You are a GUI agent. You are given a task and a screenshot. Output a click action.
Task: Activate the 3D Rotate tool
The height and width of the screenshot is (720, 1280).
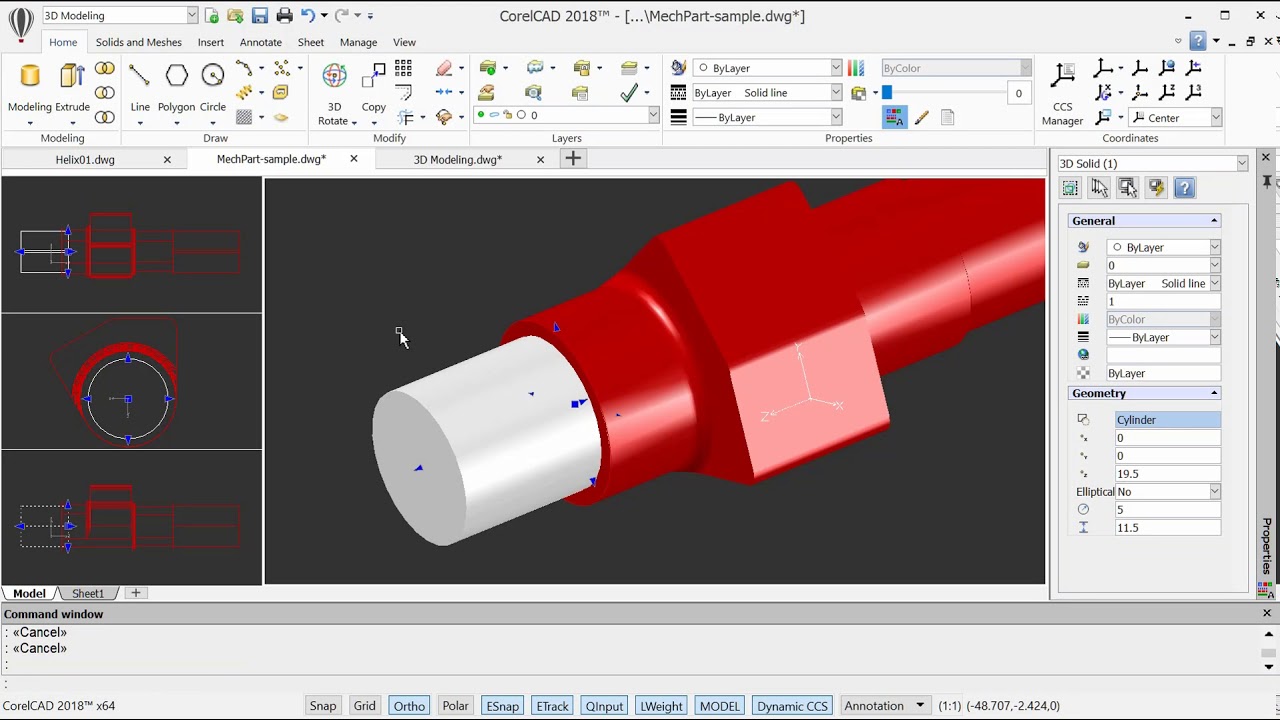[334, 94]
